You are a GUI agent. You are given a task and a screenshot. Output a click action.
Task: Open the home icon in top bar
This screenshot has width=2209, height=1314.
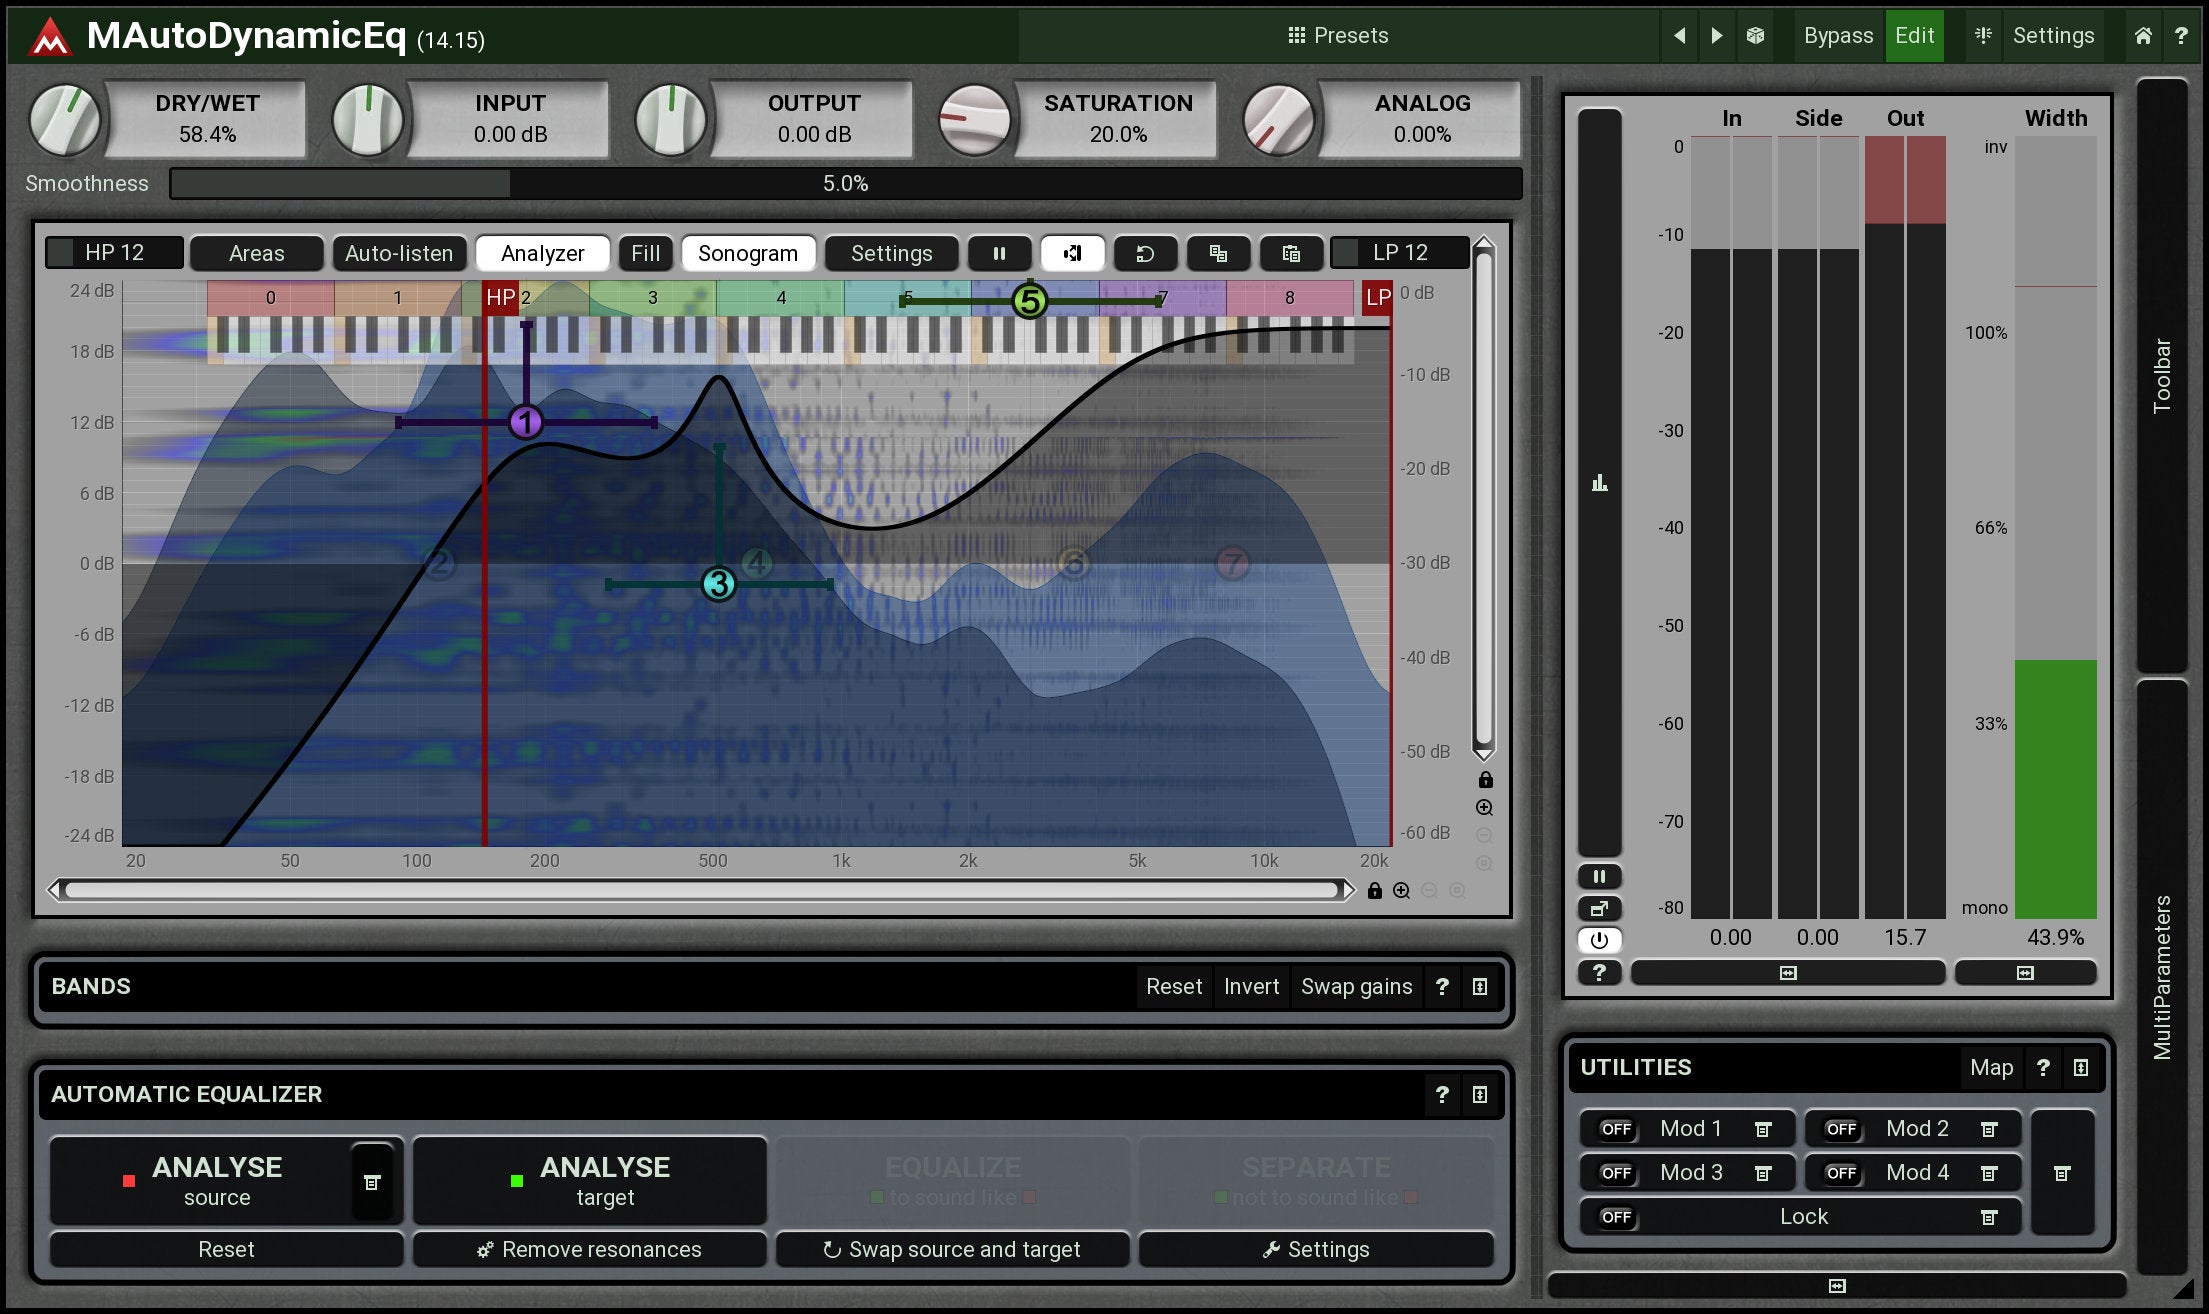click(x=2142, y=36)
